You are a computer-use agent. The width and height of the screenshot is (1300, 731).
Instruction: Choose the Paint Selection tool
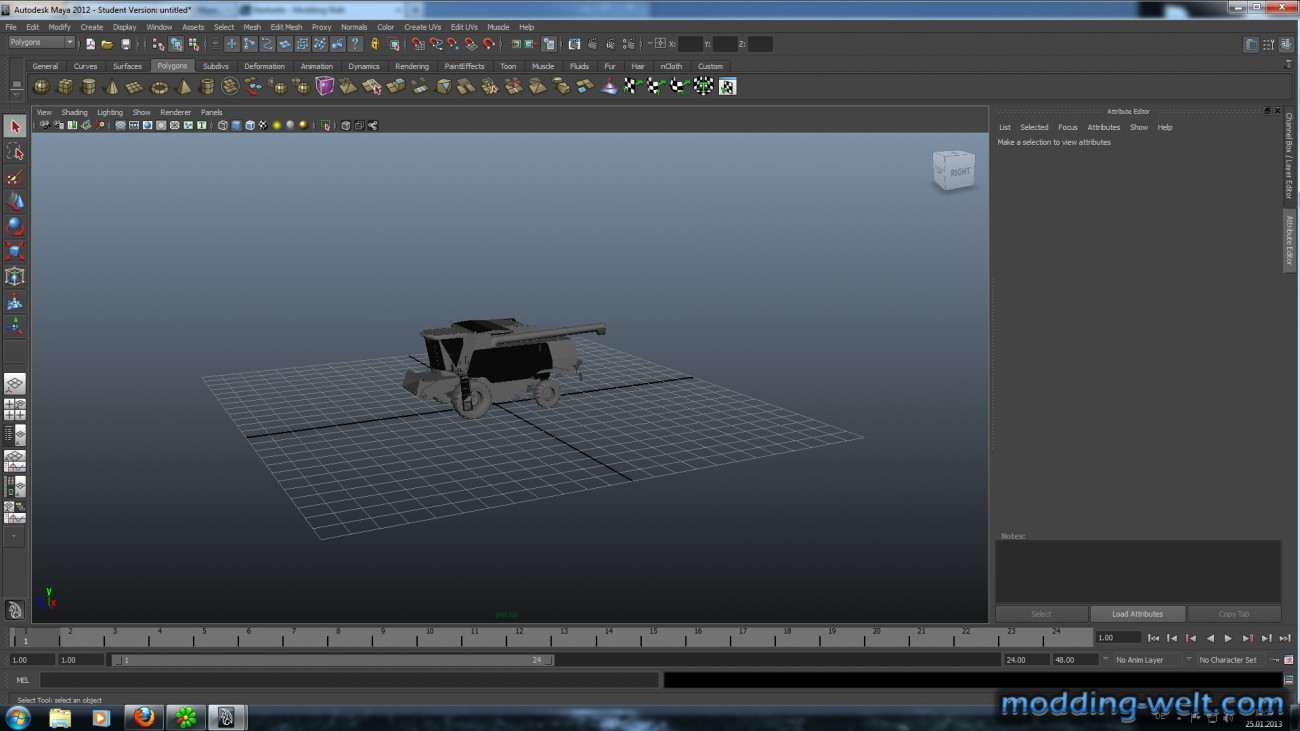15,177
